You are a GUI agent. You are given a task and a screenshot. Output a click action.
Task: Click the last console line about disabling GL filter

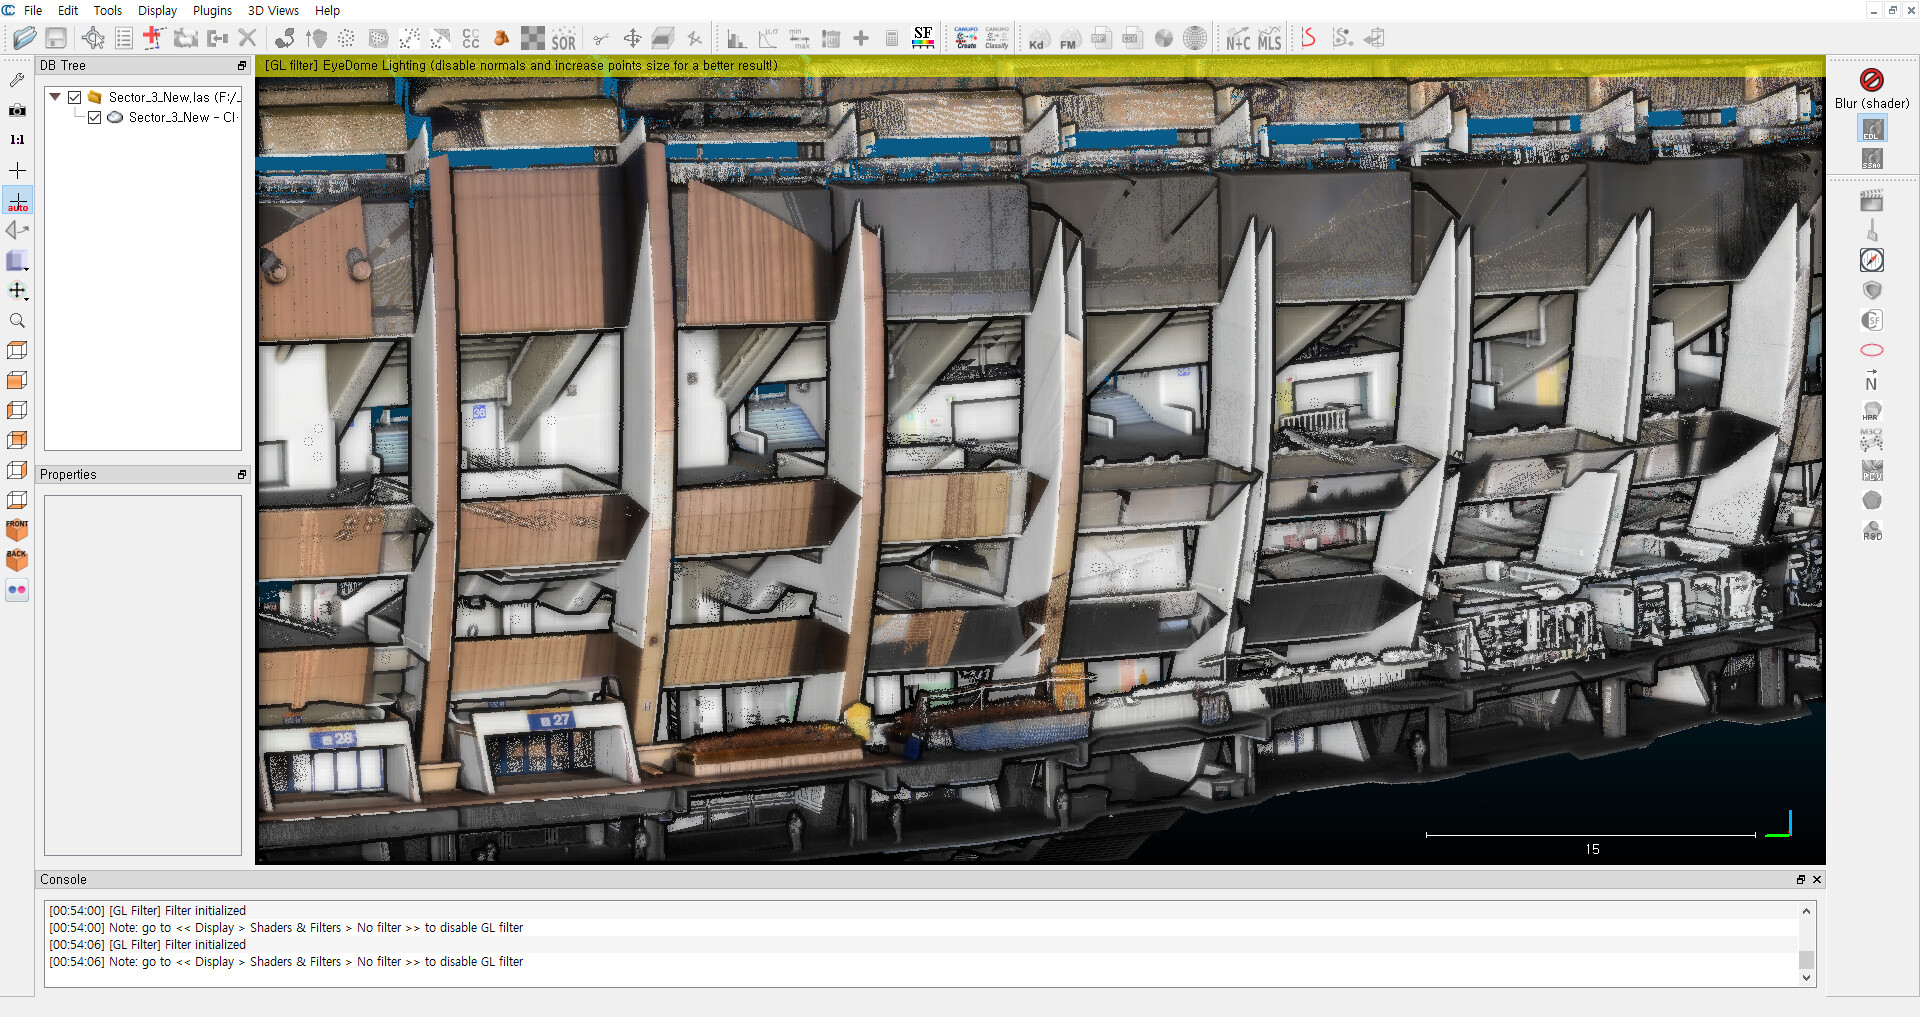(x=286, y=962)
